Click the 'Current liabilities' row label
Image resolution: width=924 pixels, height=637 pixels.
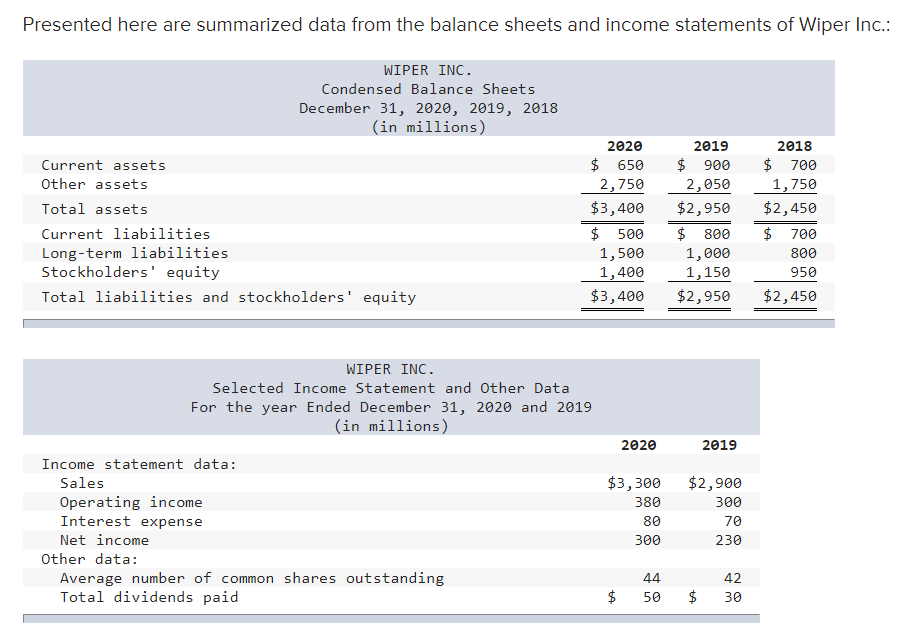pyautogui.click(x=126, y=234)
